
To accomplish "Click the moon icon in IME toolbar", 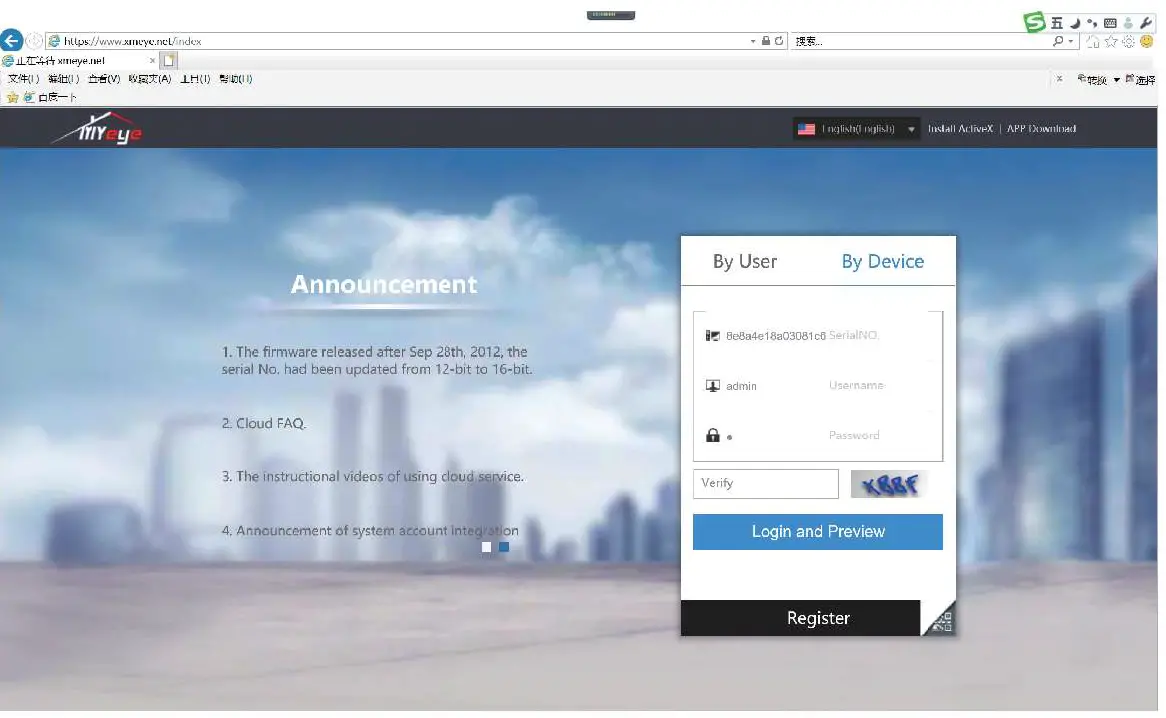I will pyautogui.click(x=1075, y=23).
